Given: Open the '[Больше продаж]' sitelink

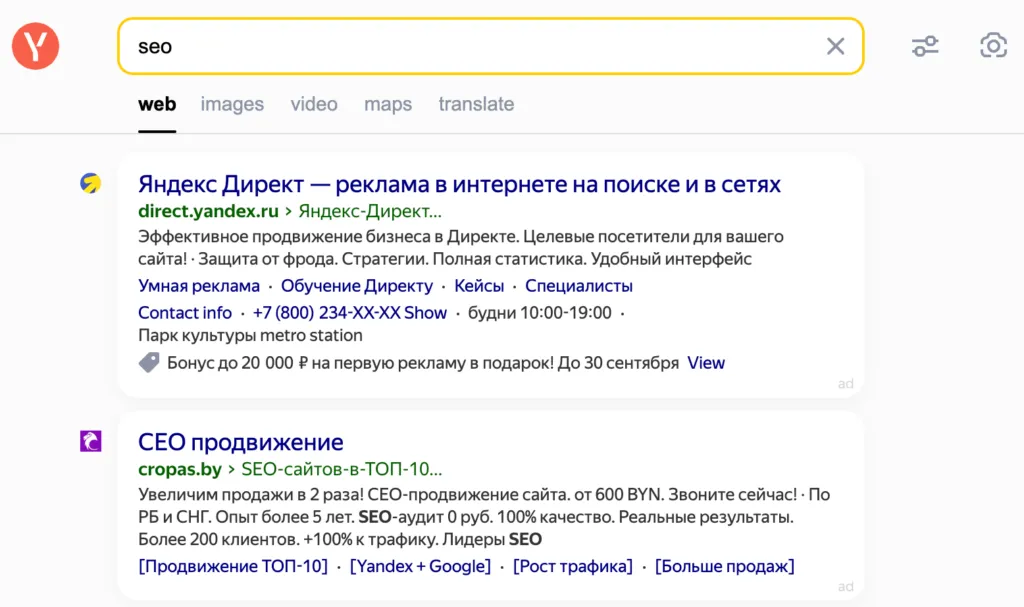Looking at the screenshot, I should tap(724, 566).
